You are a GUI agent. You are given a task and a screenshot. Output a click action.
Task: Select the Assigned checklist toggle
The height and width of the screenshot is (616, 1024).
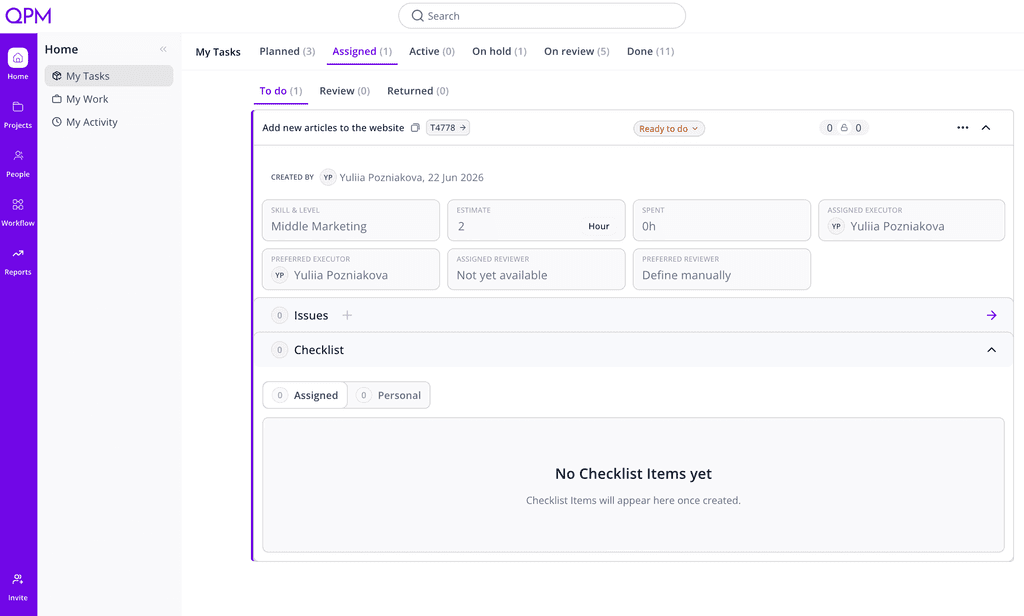click(305, 395)
